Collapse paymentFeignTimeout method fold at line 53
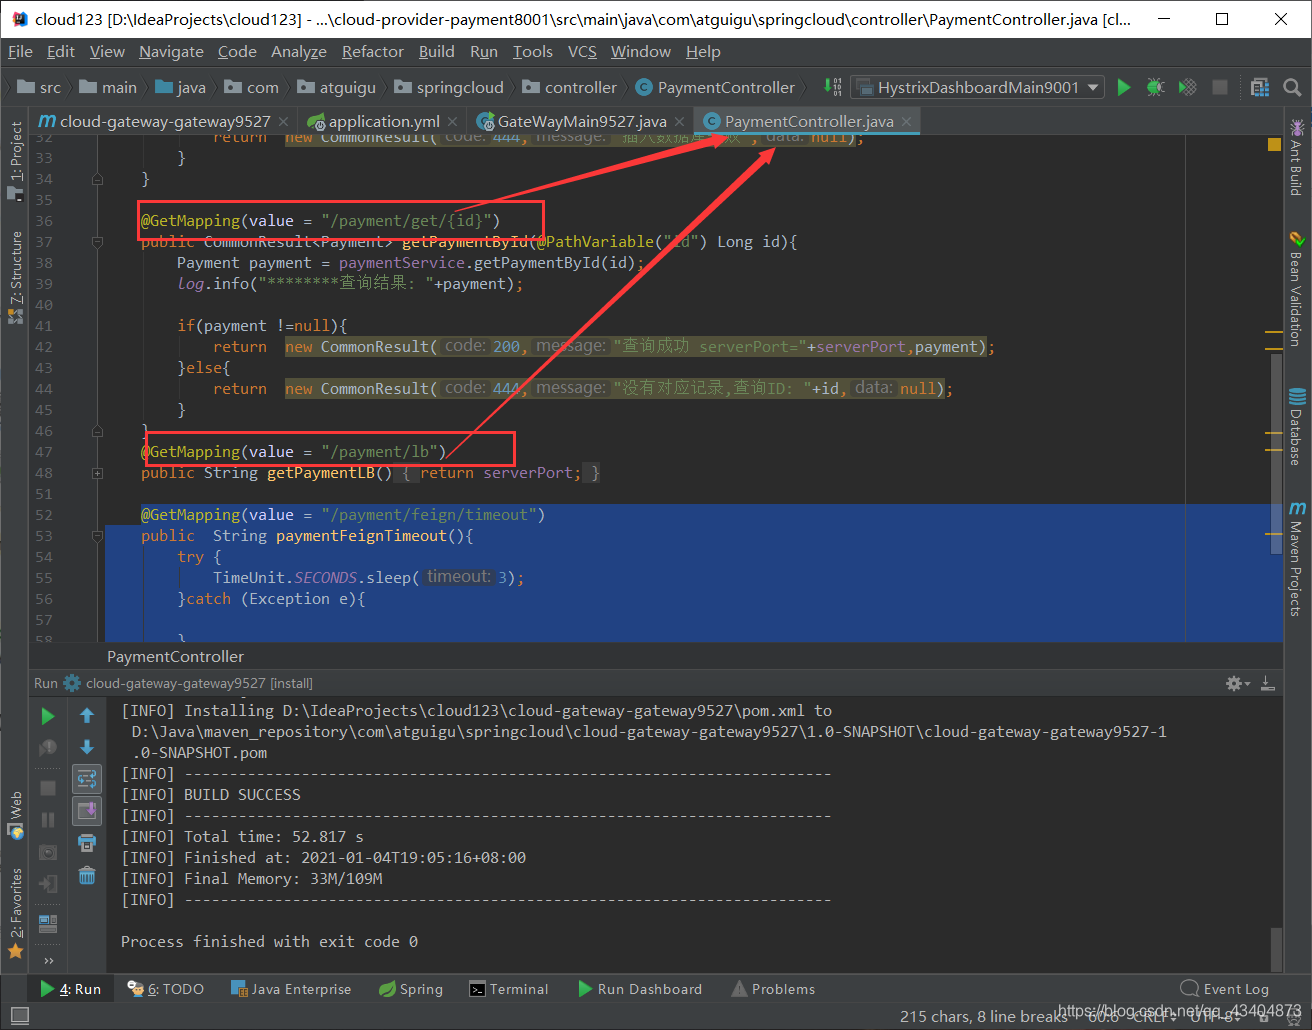Viewport: 1312px width, 1030px height. (97, 536)
